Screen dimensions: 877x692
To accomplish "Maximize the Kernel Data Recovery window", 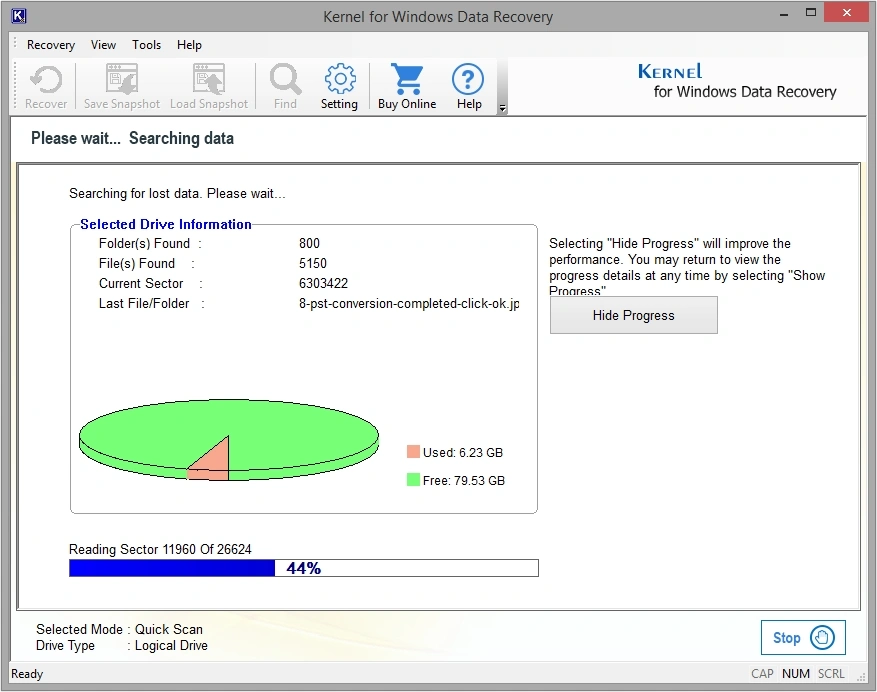I will [x=810, y=13].
